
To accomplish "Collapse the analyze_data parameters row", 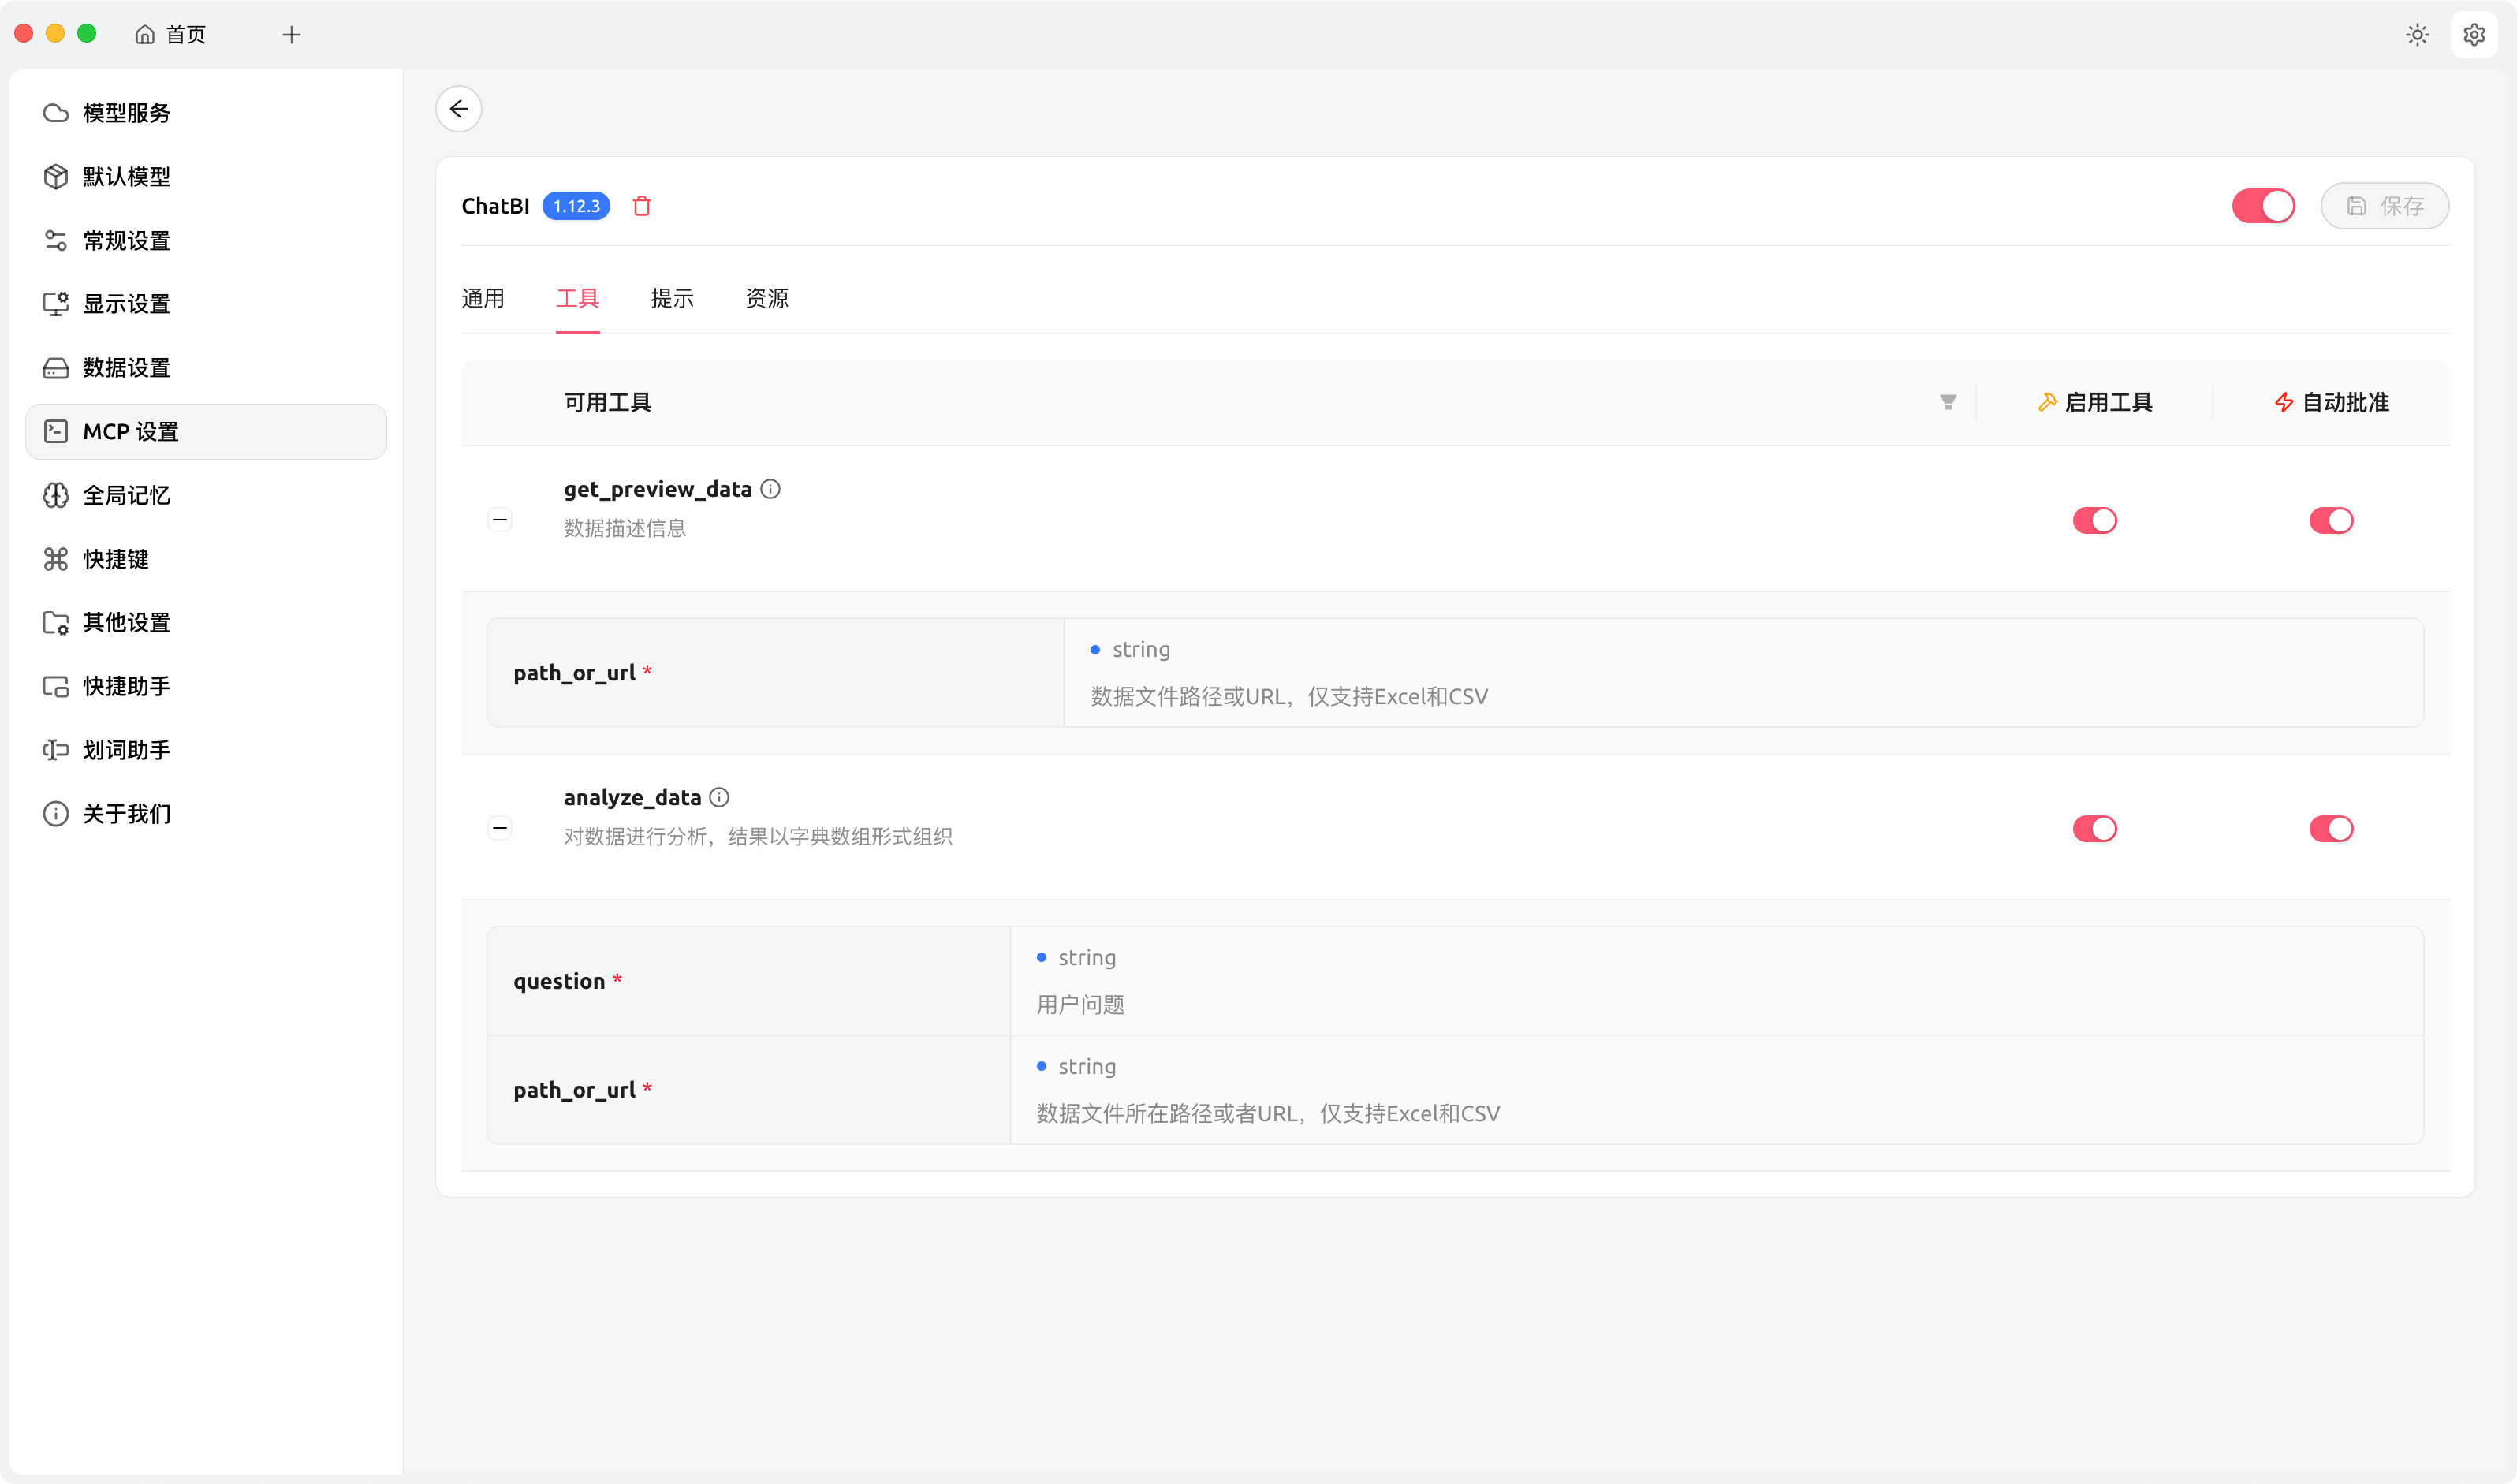I will coord(500,827).
